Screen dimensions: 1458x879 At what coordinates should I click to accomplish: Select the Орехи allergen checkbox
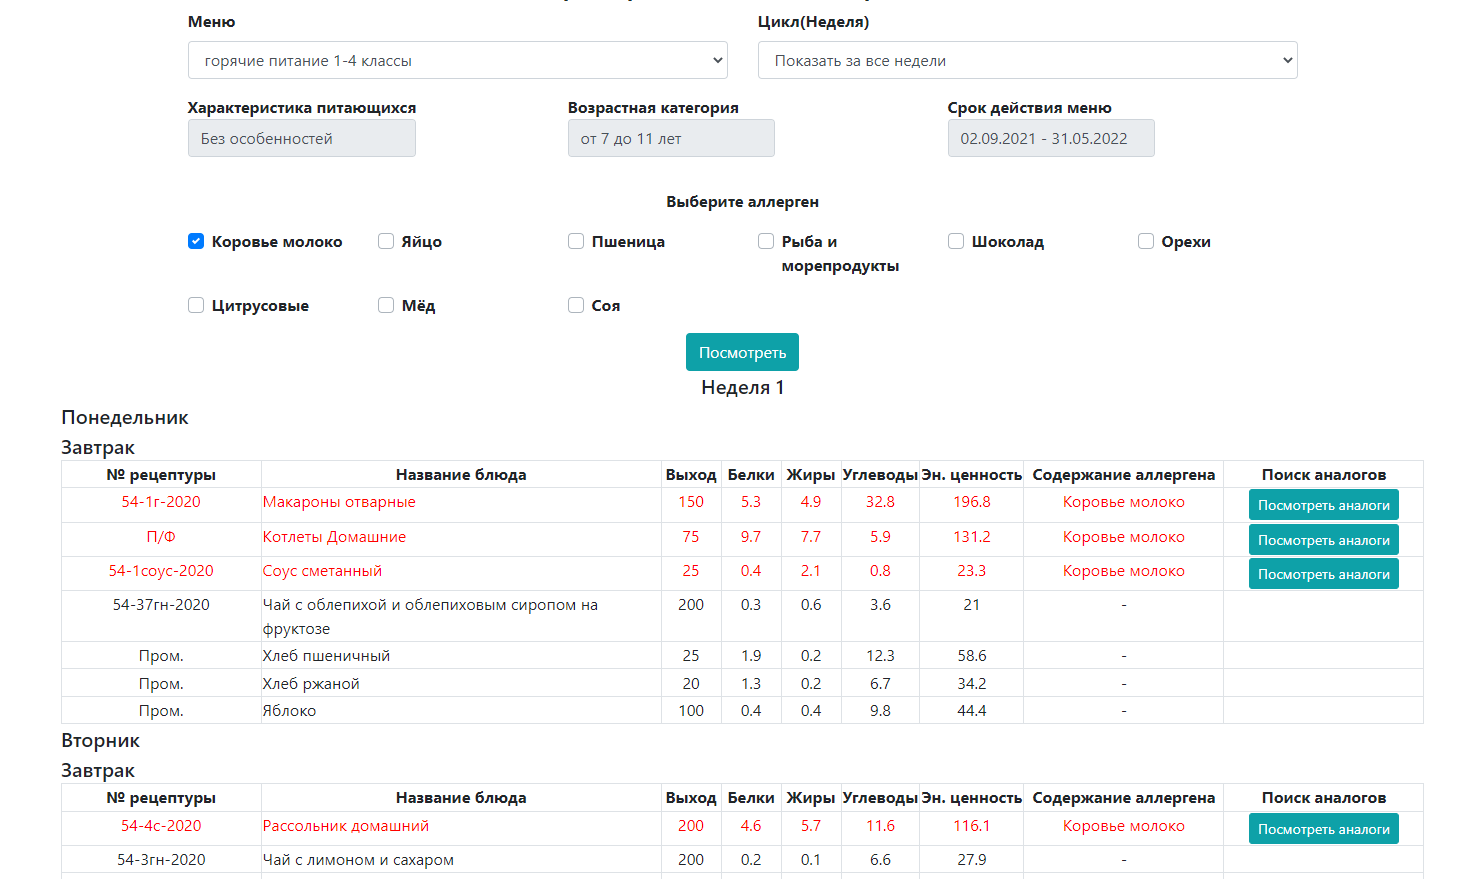tap(1145, 241)
